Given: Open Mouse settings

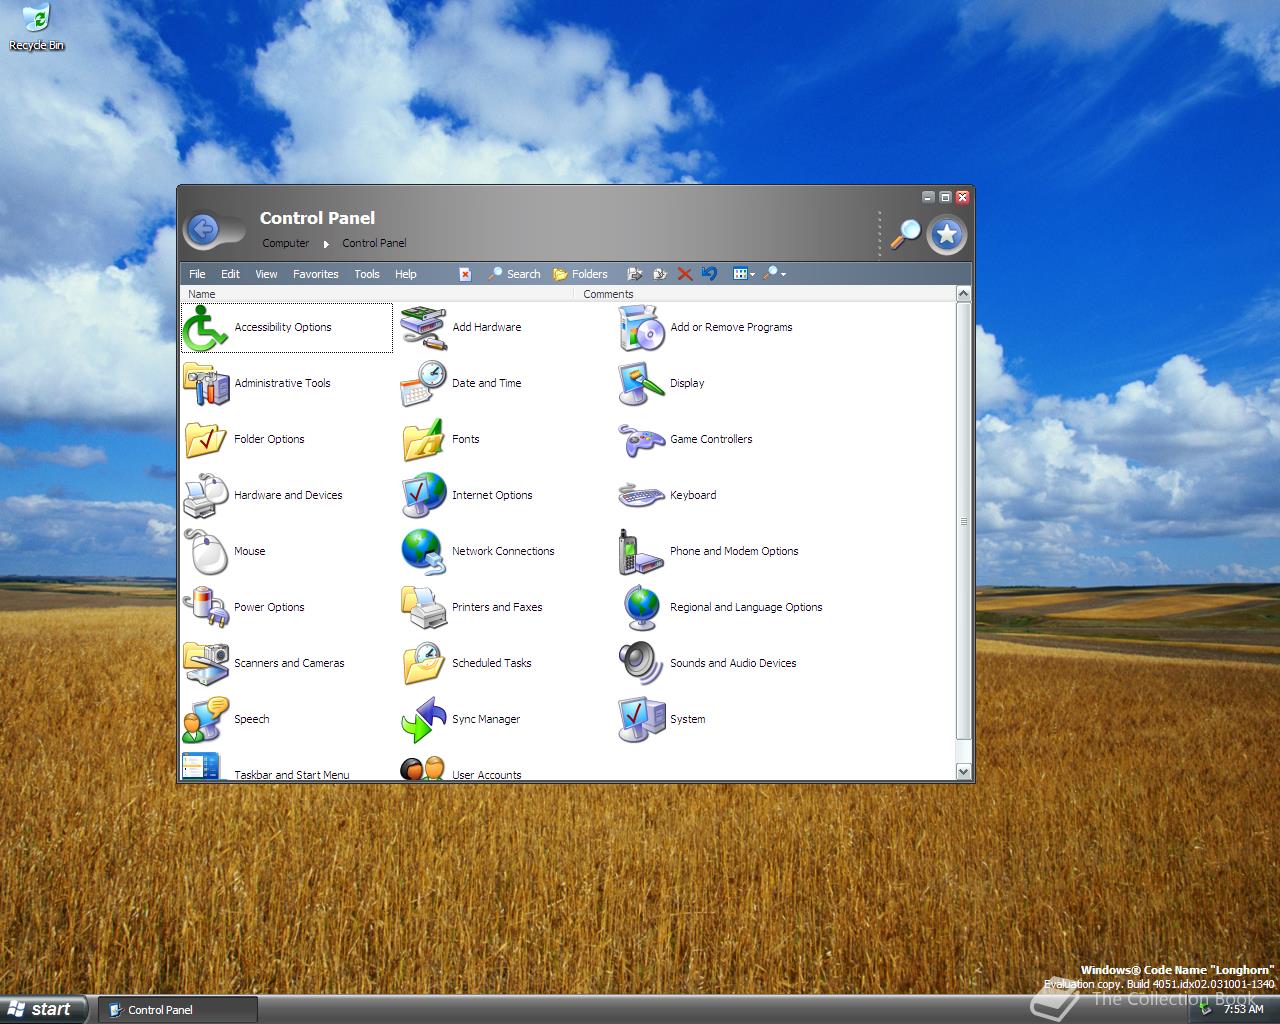Looking at the screenshot, I should 224,551.
